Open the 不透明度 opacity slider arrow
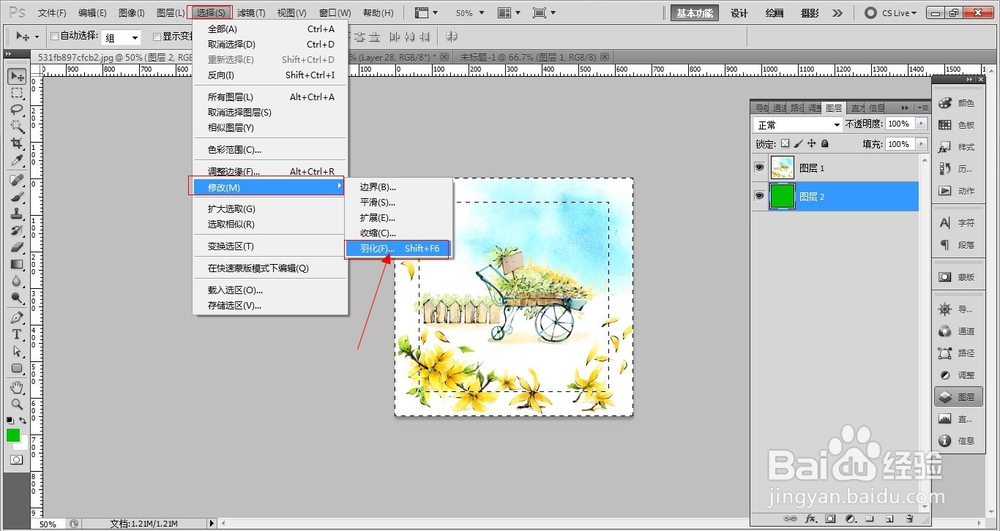Image resolution: width=1000 pixels, height=531 pixels. point(921,124)
